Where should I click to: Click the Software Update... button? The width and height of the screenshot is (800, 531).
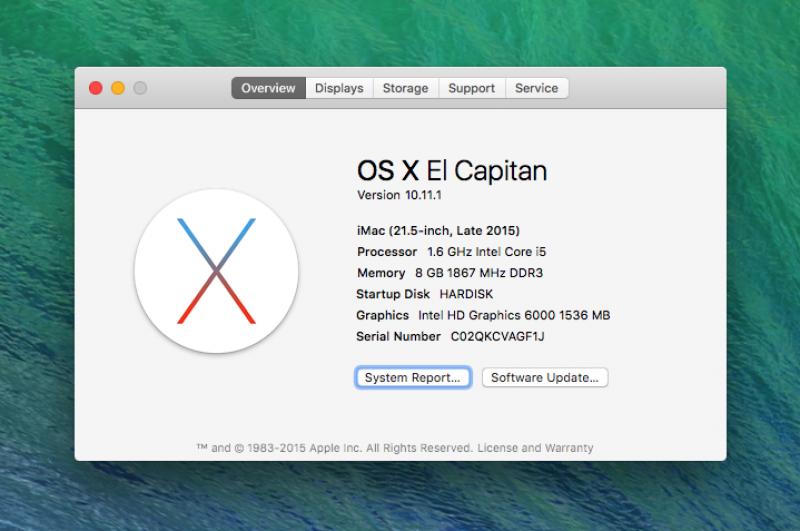545,377
